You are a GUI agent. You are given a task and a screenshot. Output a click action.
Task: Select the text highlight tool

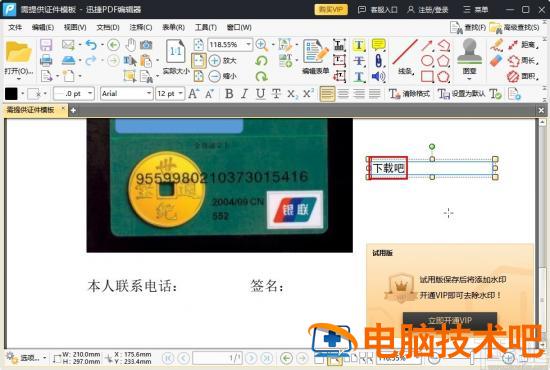coord(359,45)
